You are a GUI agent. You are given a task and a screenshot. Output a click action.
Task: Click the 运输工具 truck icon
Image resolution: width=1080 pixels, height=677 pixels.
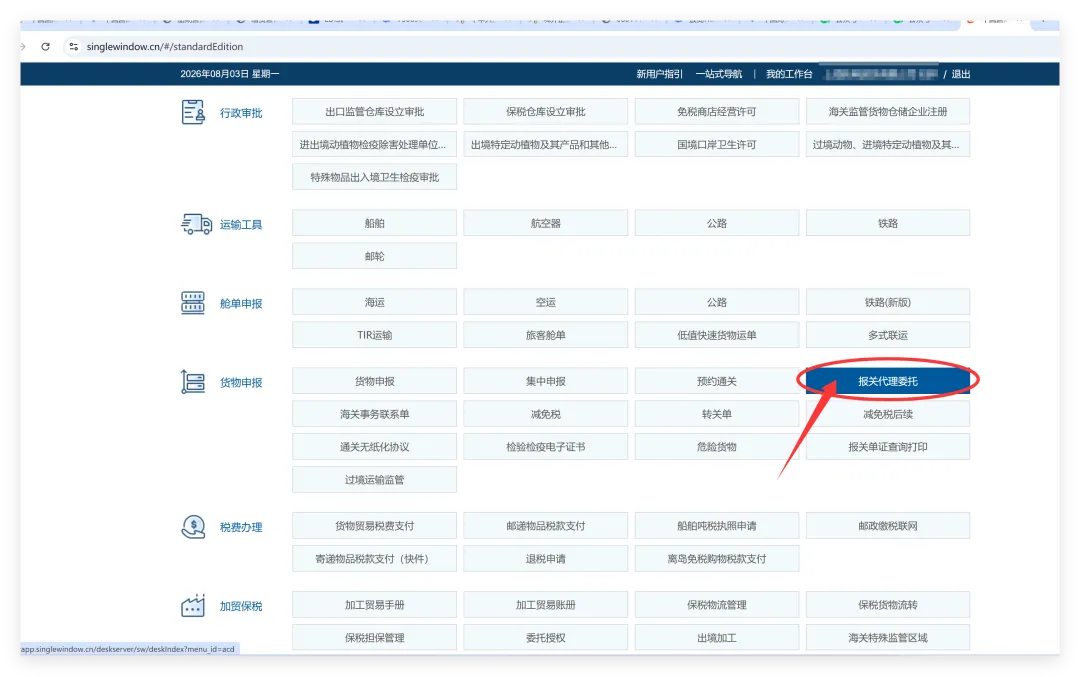coord(196,224)
